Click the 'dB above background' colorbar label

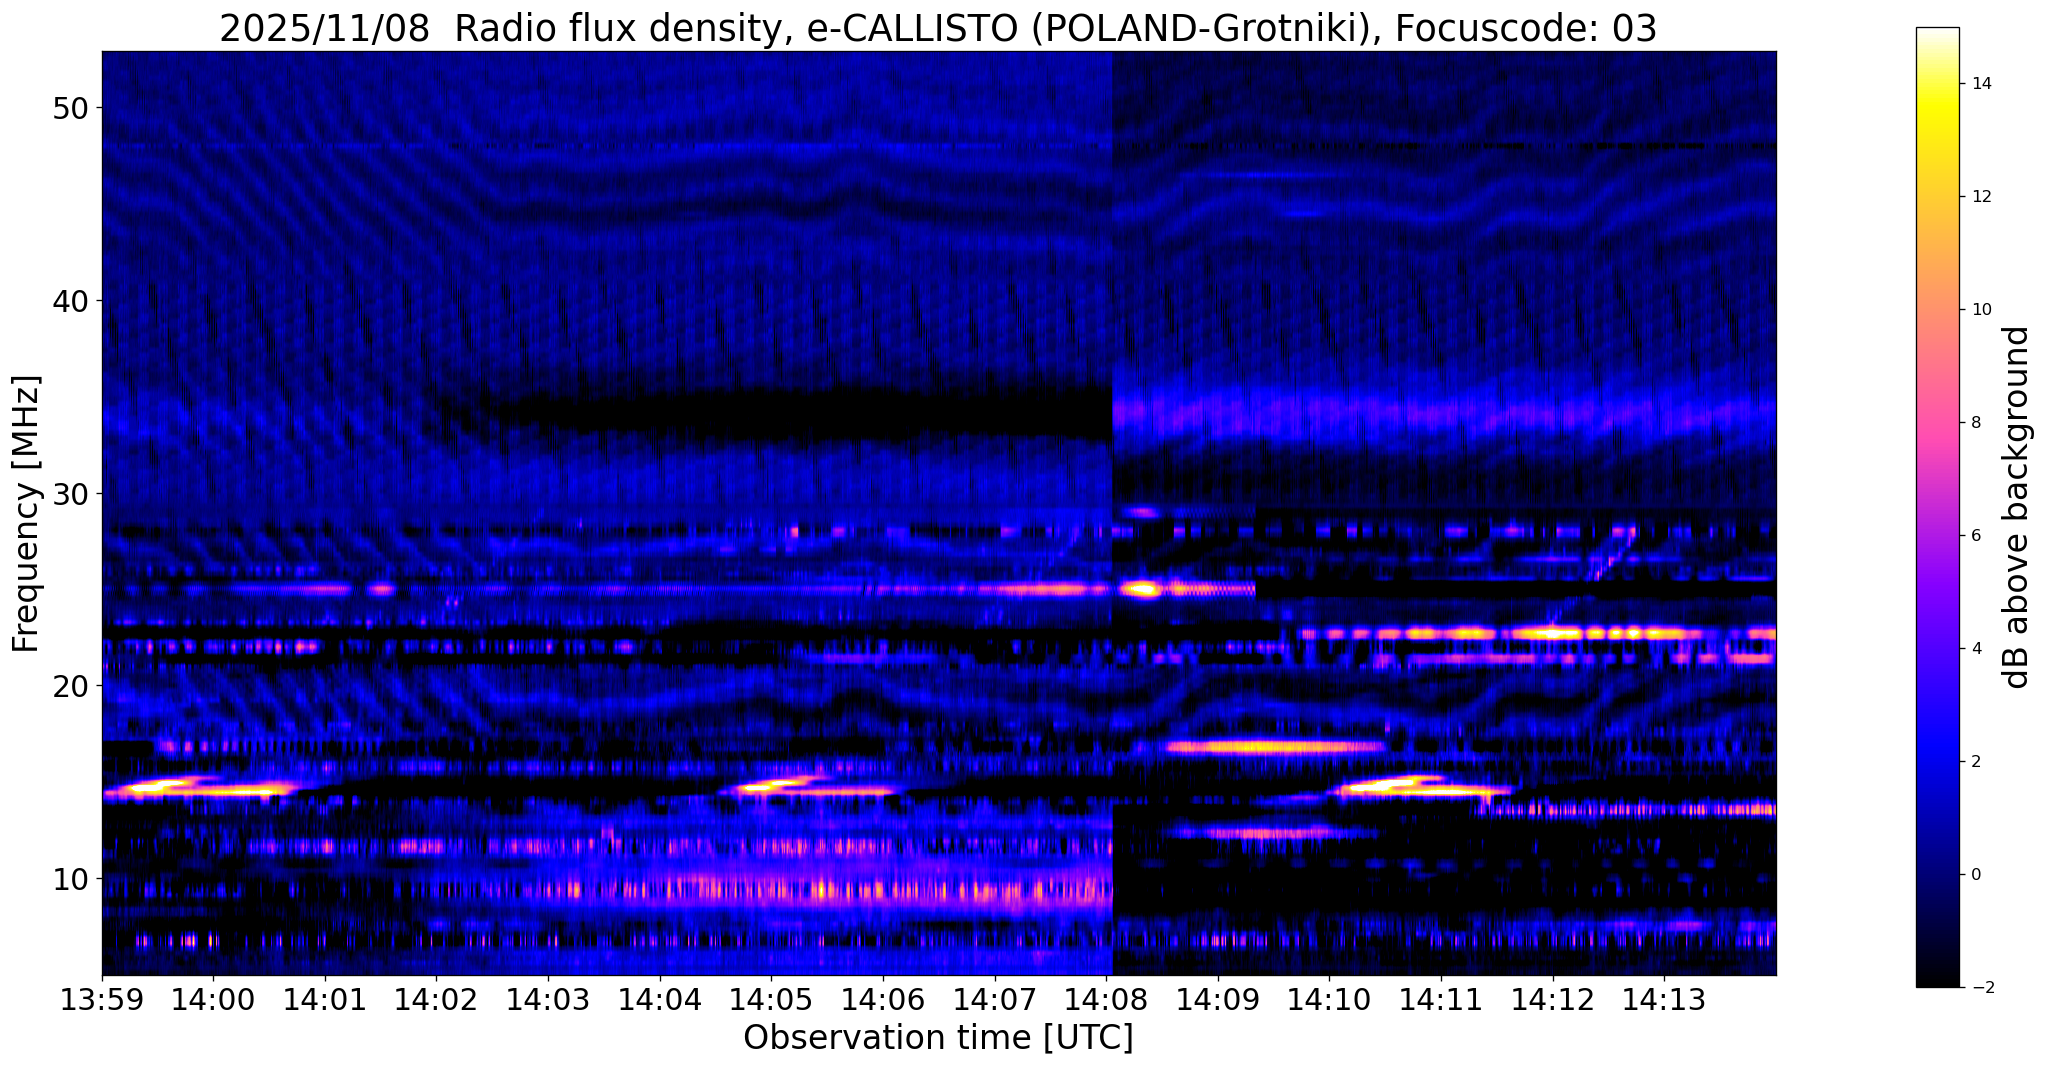[2017, 507]
